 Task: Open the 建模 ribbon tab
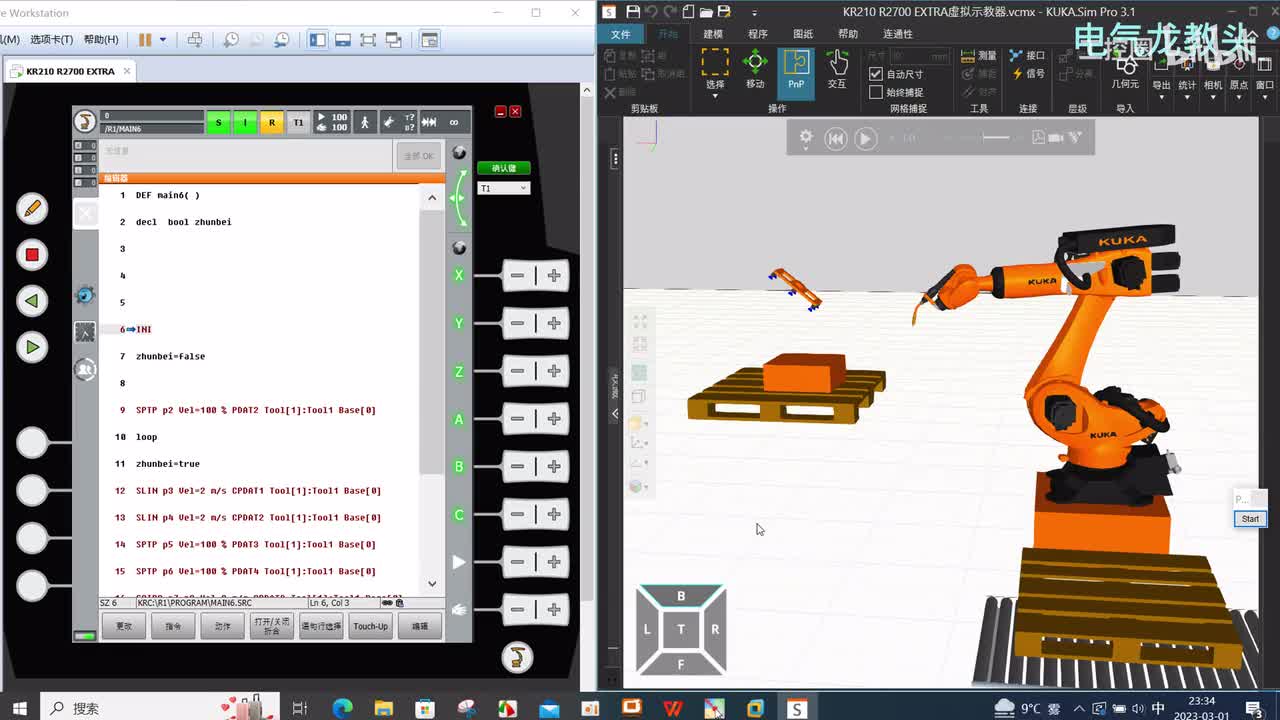pos(713,34)
